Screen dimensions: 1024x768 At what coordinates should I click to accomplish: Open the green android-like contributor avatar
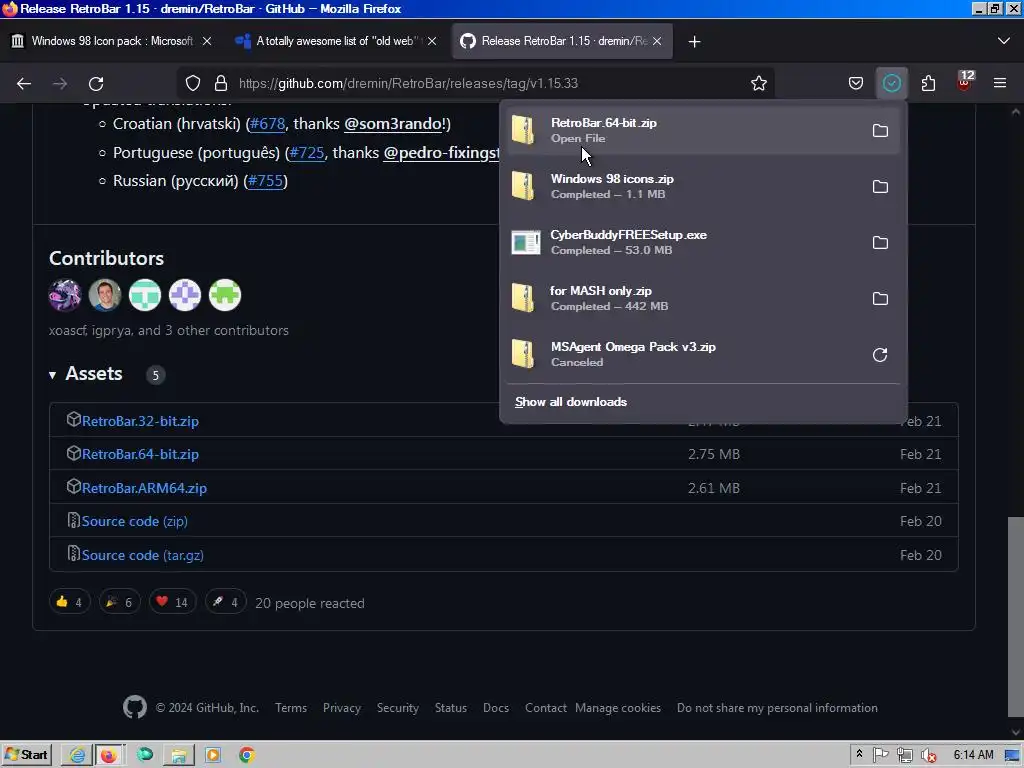225,295
